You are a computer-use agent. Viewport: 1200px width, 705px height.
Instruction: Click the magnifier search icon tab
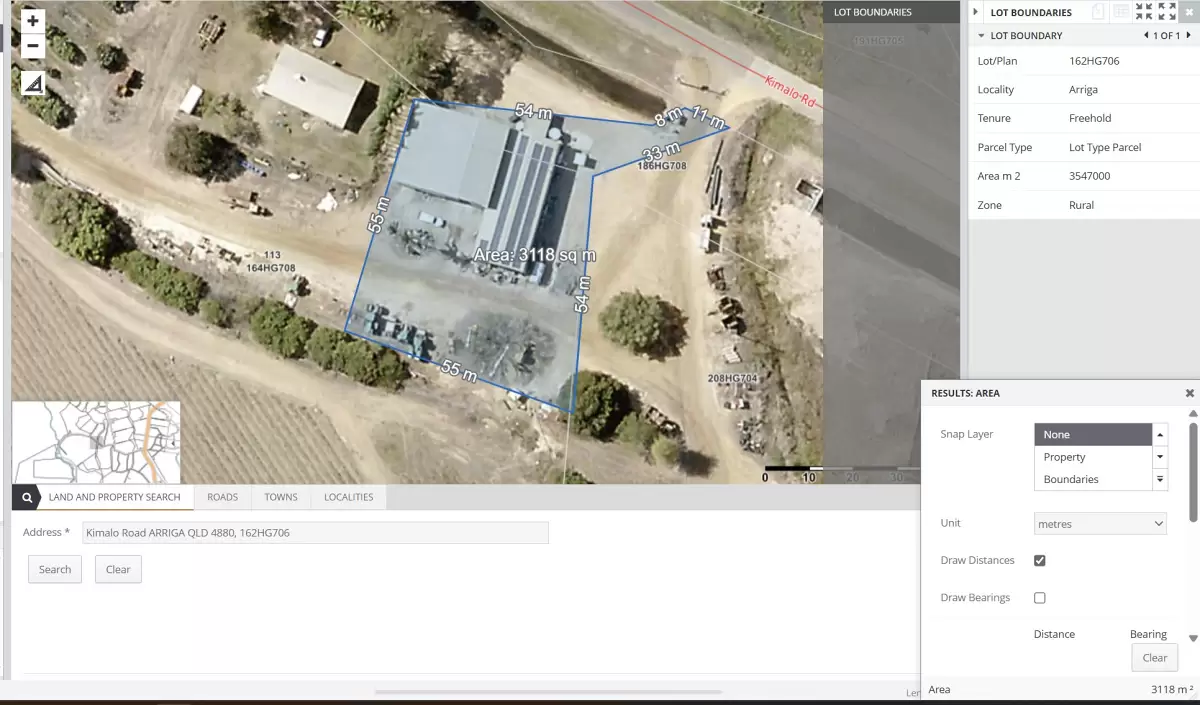click(29, 497)
